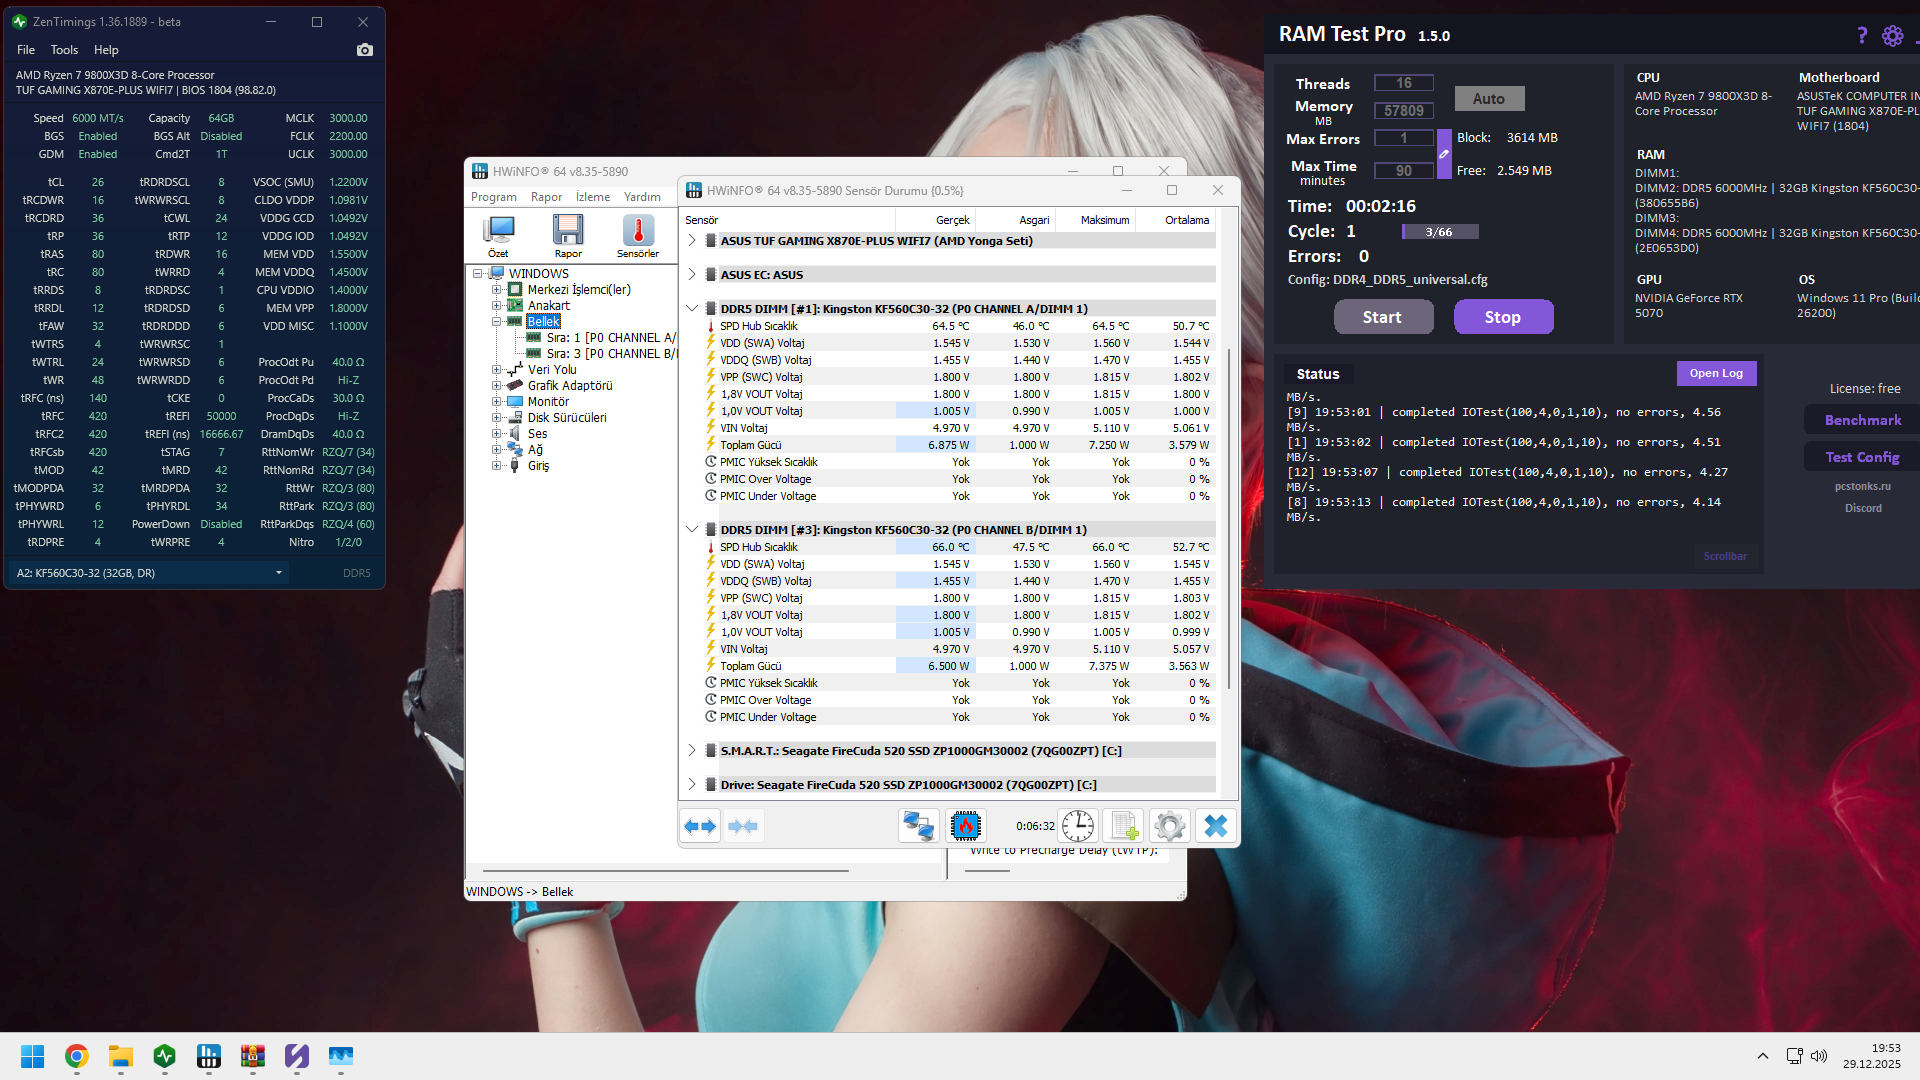Open HWiNFO İzleme menu
Image resolution: width=1920 pixels, height=1080 pixels.
[593, 197]
